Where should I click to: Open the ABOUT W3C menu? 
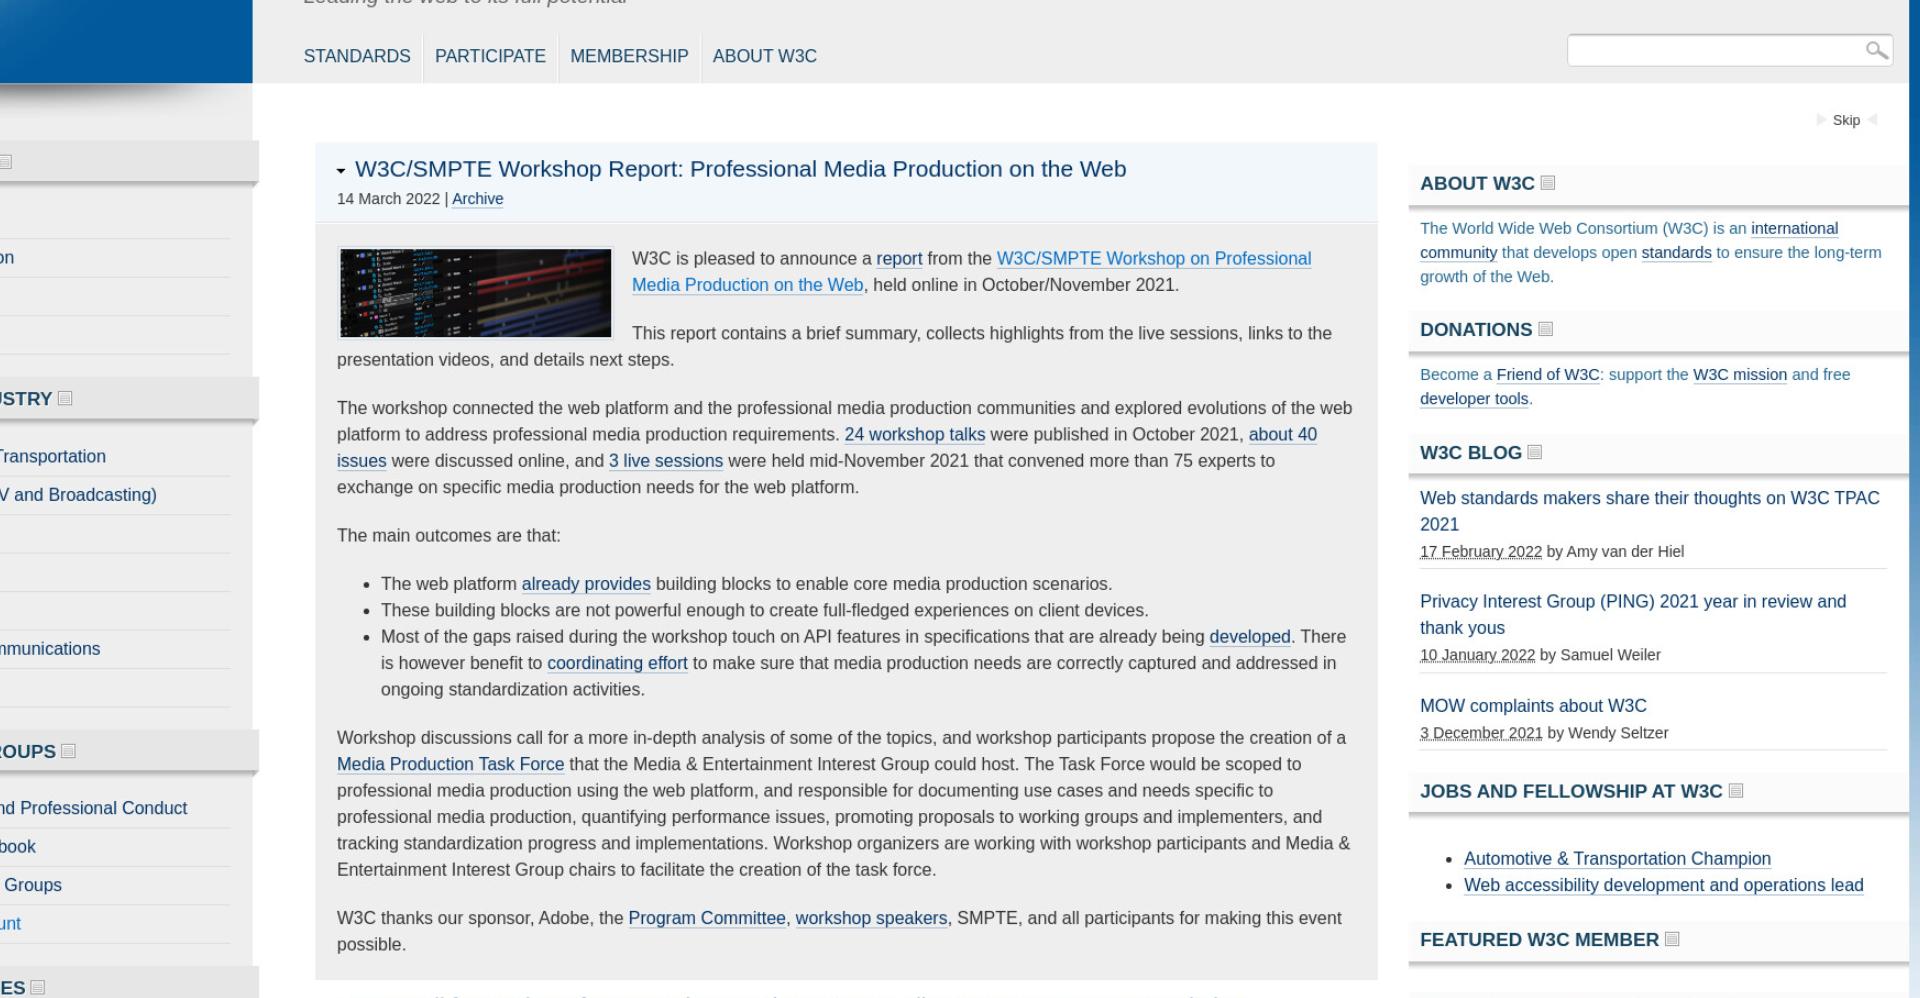point(765,56)
